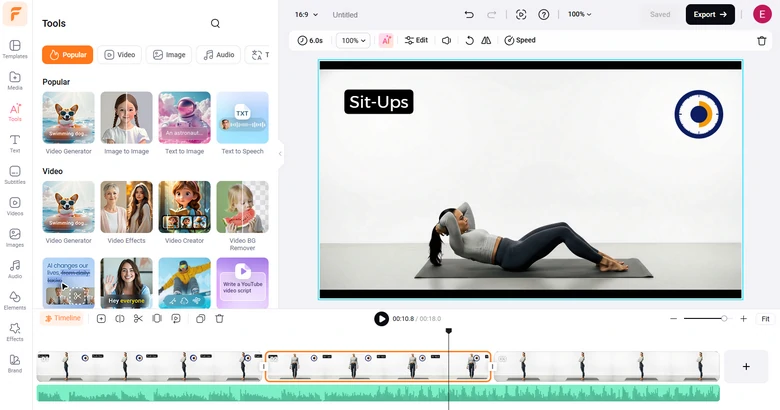Open the Text to Speech tool
This screenshot has height=410, width=780.
pos(242,123)
